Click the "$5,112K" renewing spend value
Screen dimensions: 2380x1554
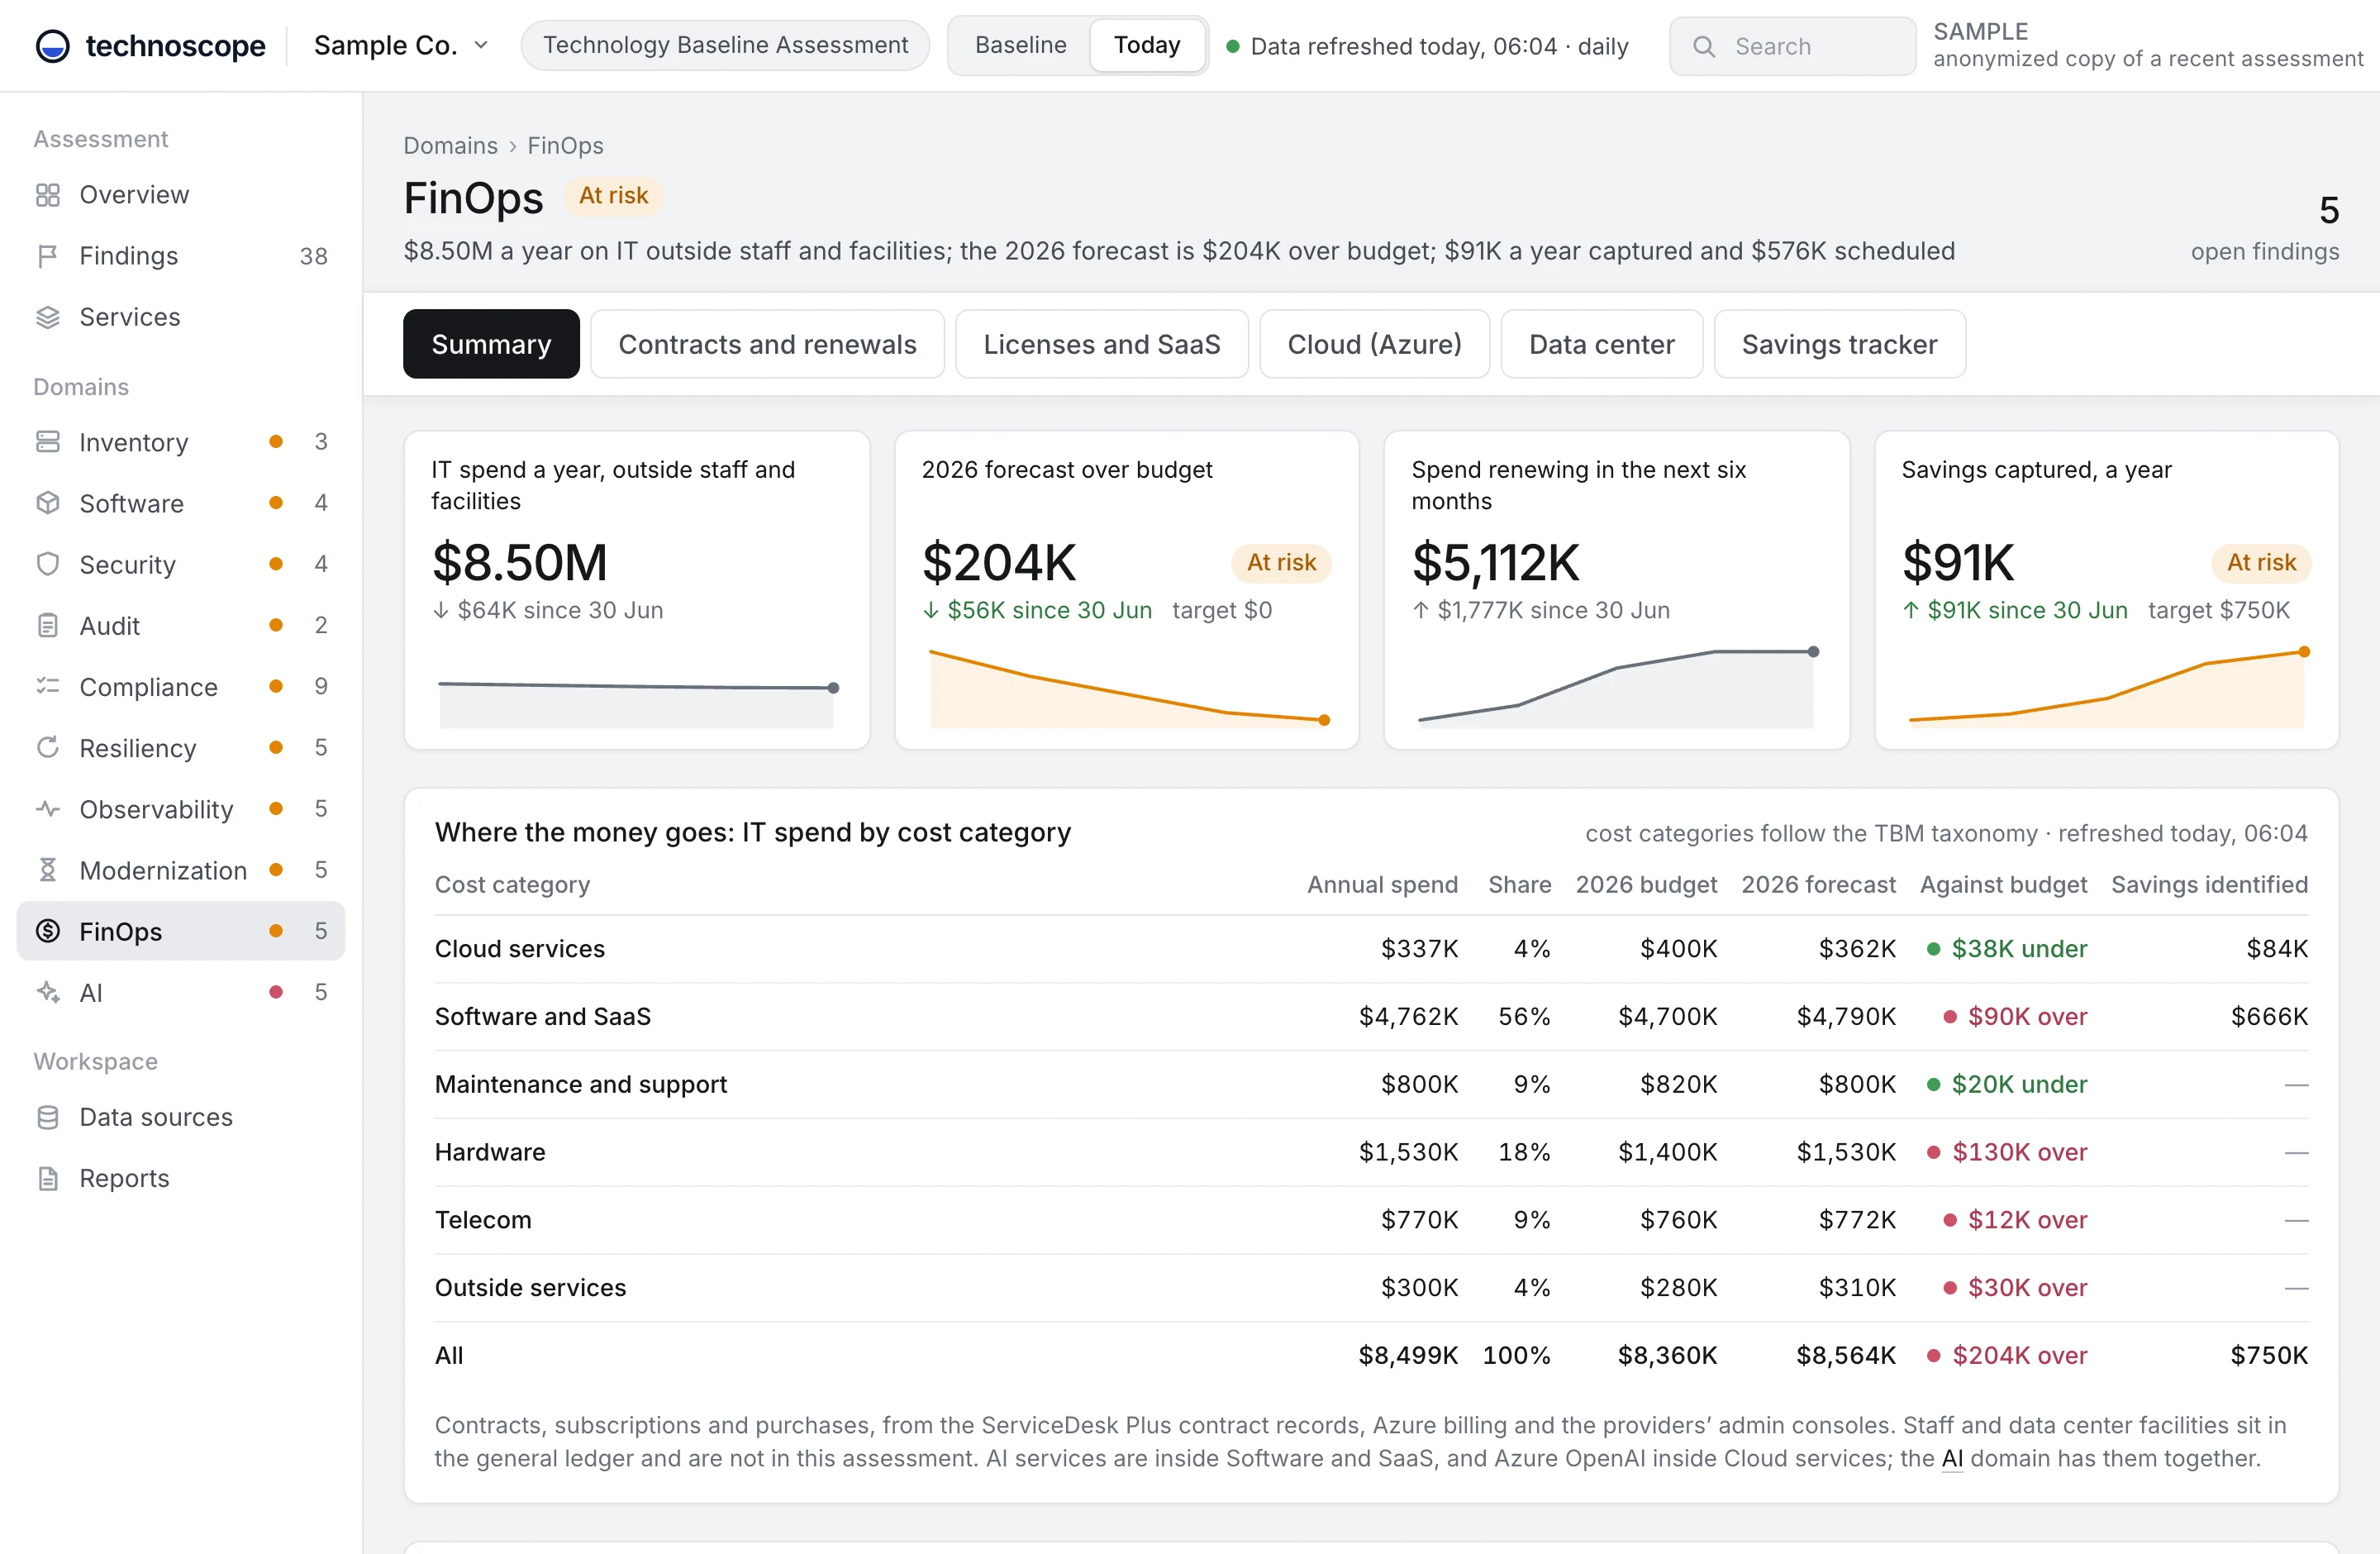coord(1495,562)
